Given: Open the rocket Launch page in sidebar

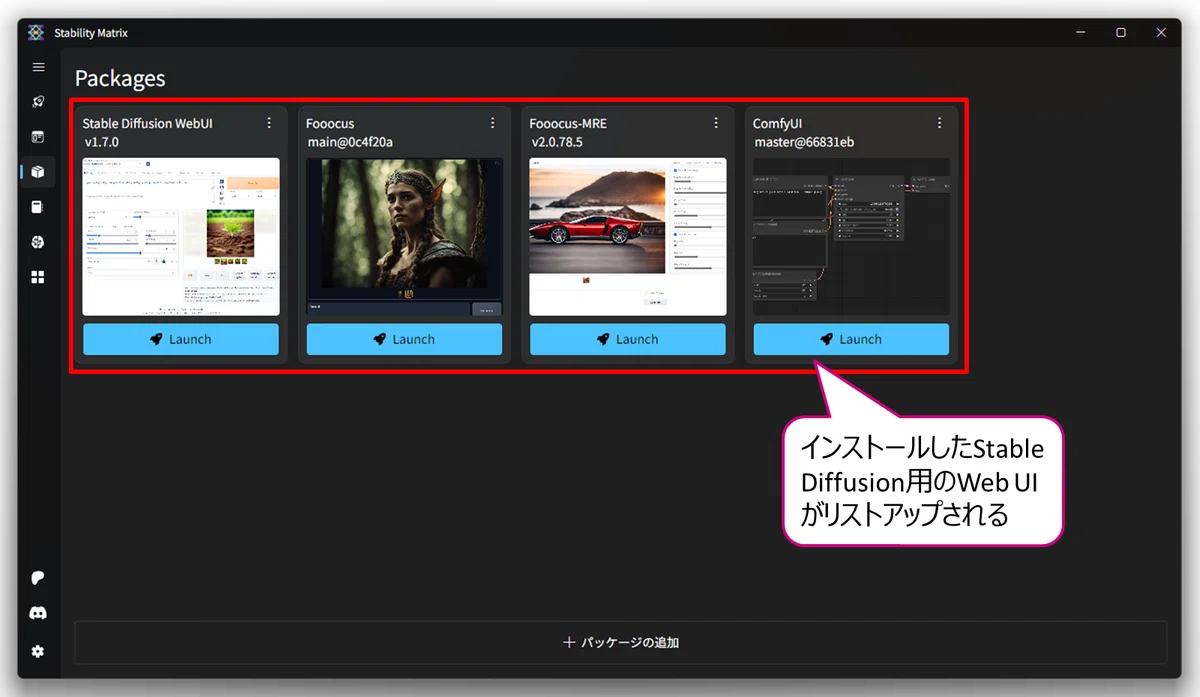Looking at the screenshot, I should [x=38, y=102].
